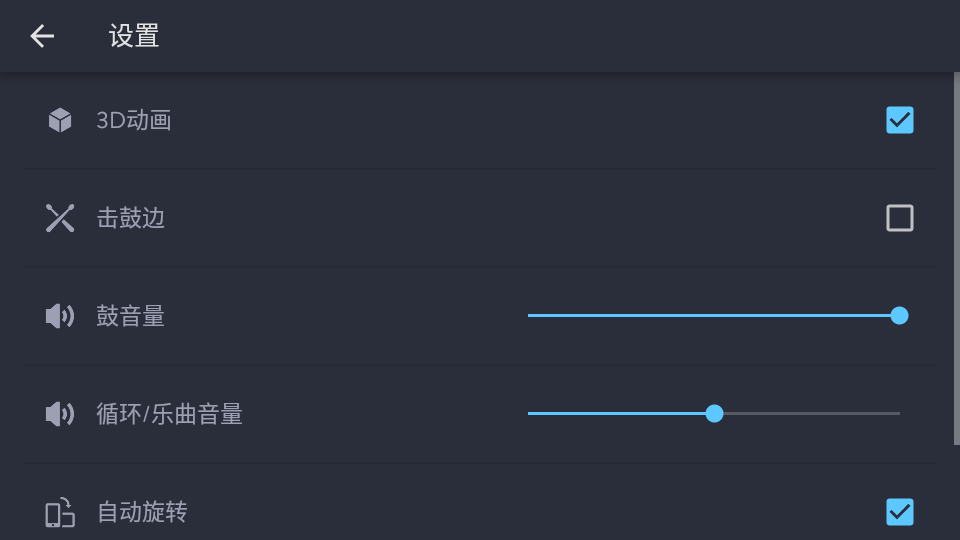Click the filled blue 鼓音量 slider track

coord(700,316)
